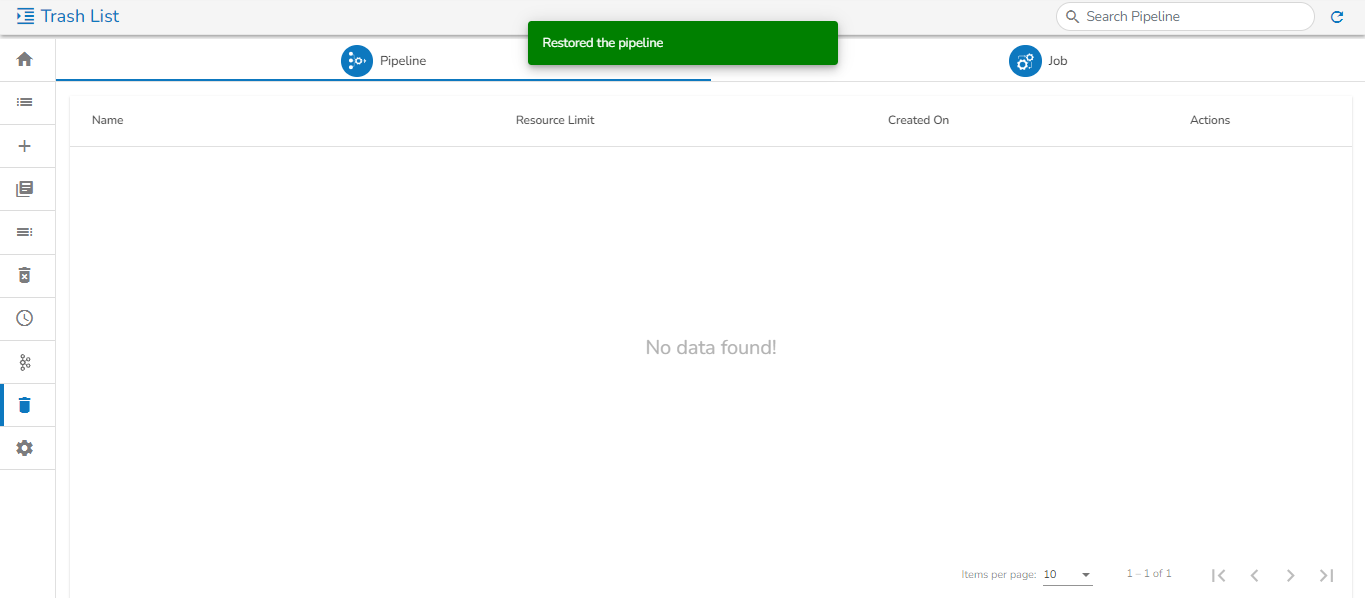Image resolution: width=1365 pixels, height=598 pixels.
Task: Expand the Items per page dropdown
Action: click(1067, 575)
